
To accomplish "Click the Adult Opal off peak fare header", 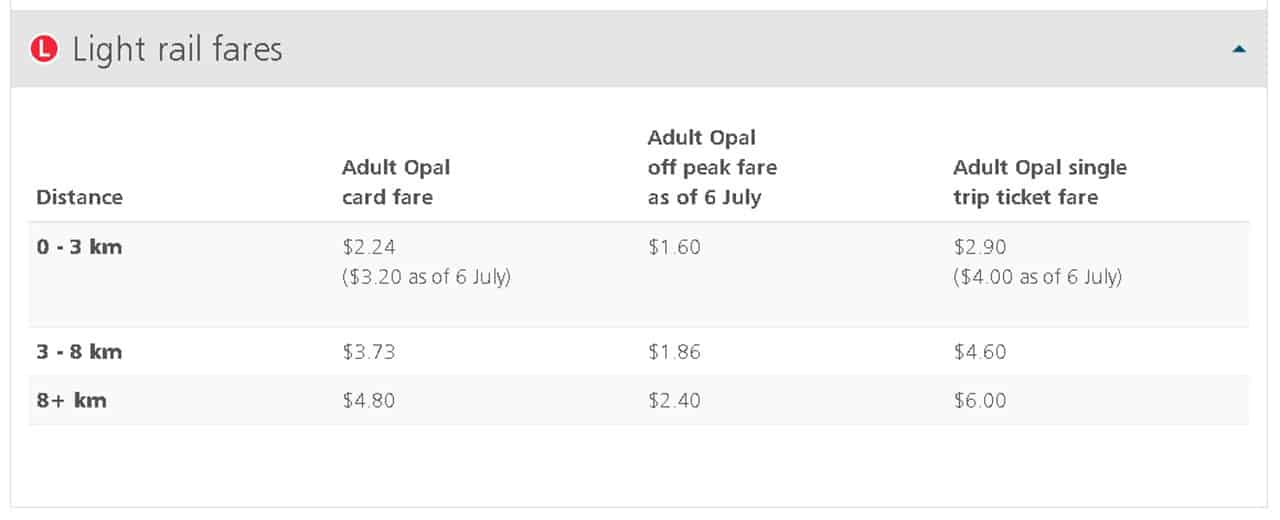I will (x=712, y=167).
